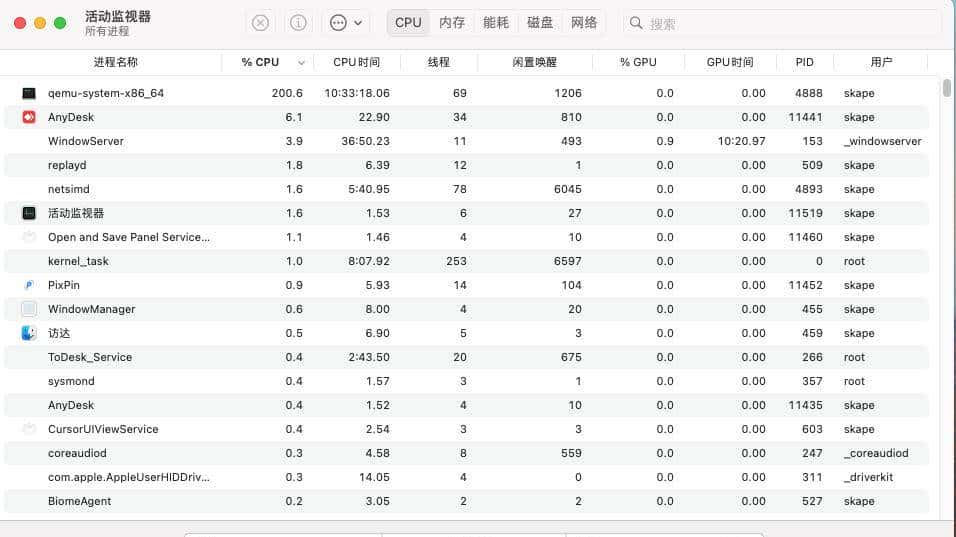Click the 所有进程 subtitle

click(x=107, y=32)
